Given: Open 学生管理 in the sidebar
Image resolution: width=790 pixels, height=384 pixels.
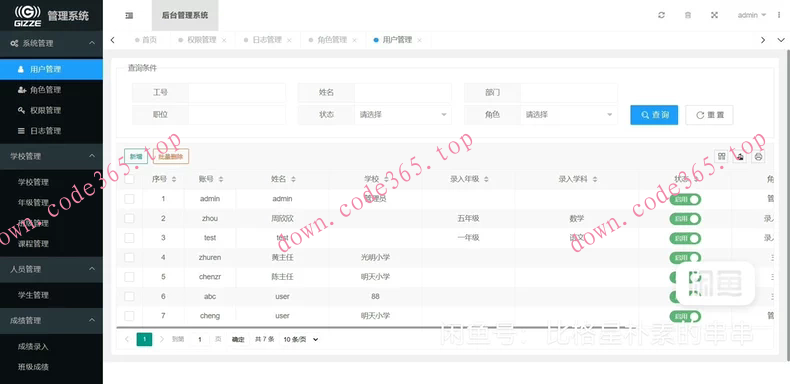Looking at the screenshot, I should click(51, 295).
